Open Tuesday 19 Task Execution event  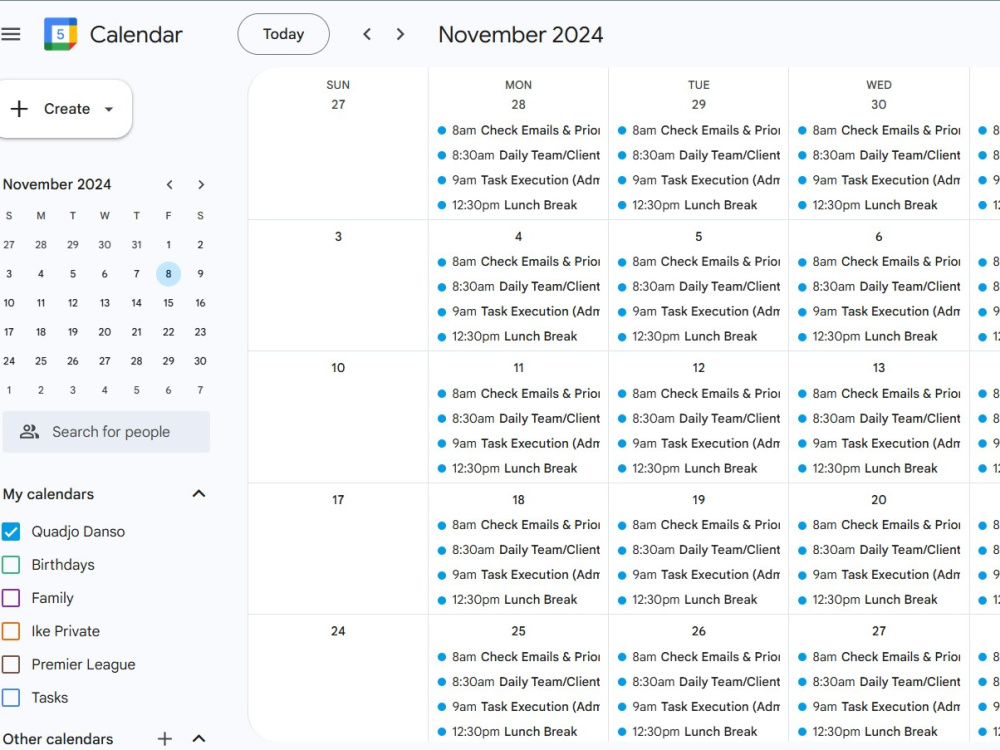[x=699, y=575]
